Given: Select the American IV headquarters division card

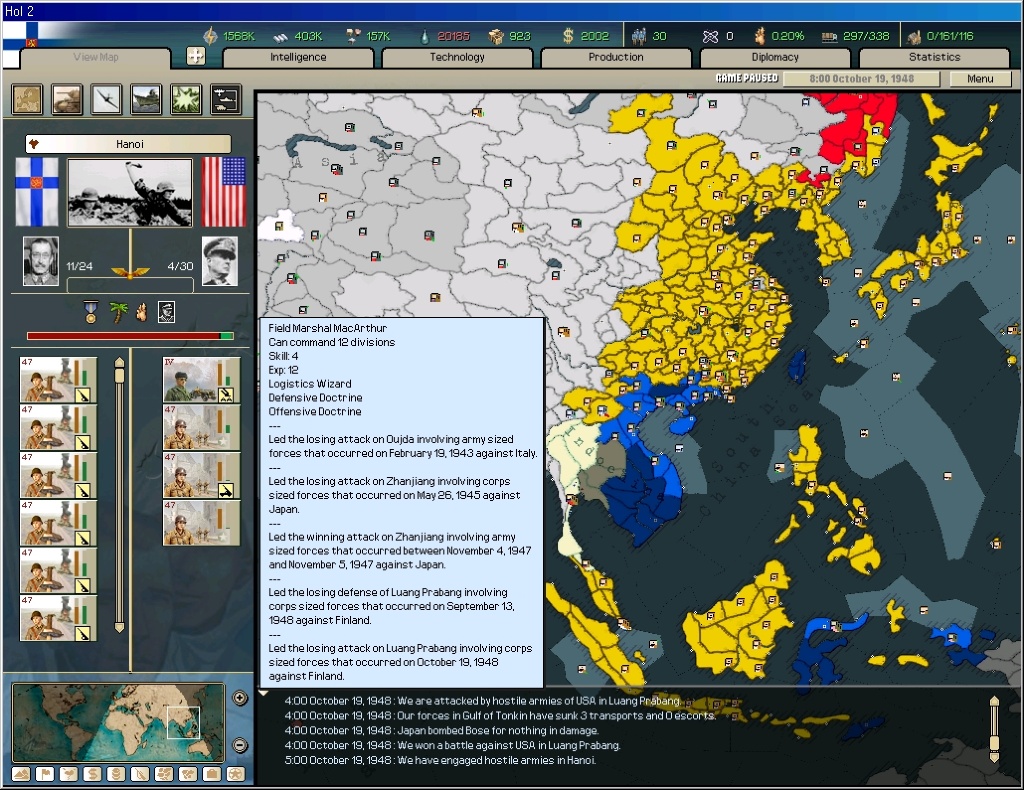Looking at the screenshot, I should tap(201, 379).
